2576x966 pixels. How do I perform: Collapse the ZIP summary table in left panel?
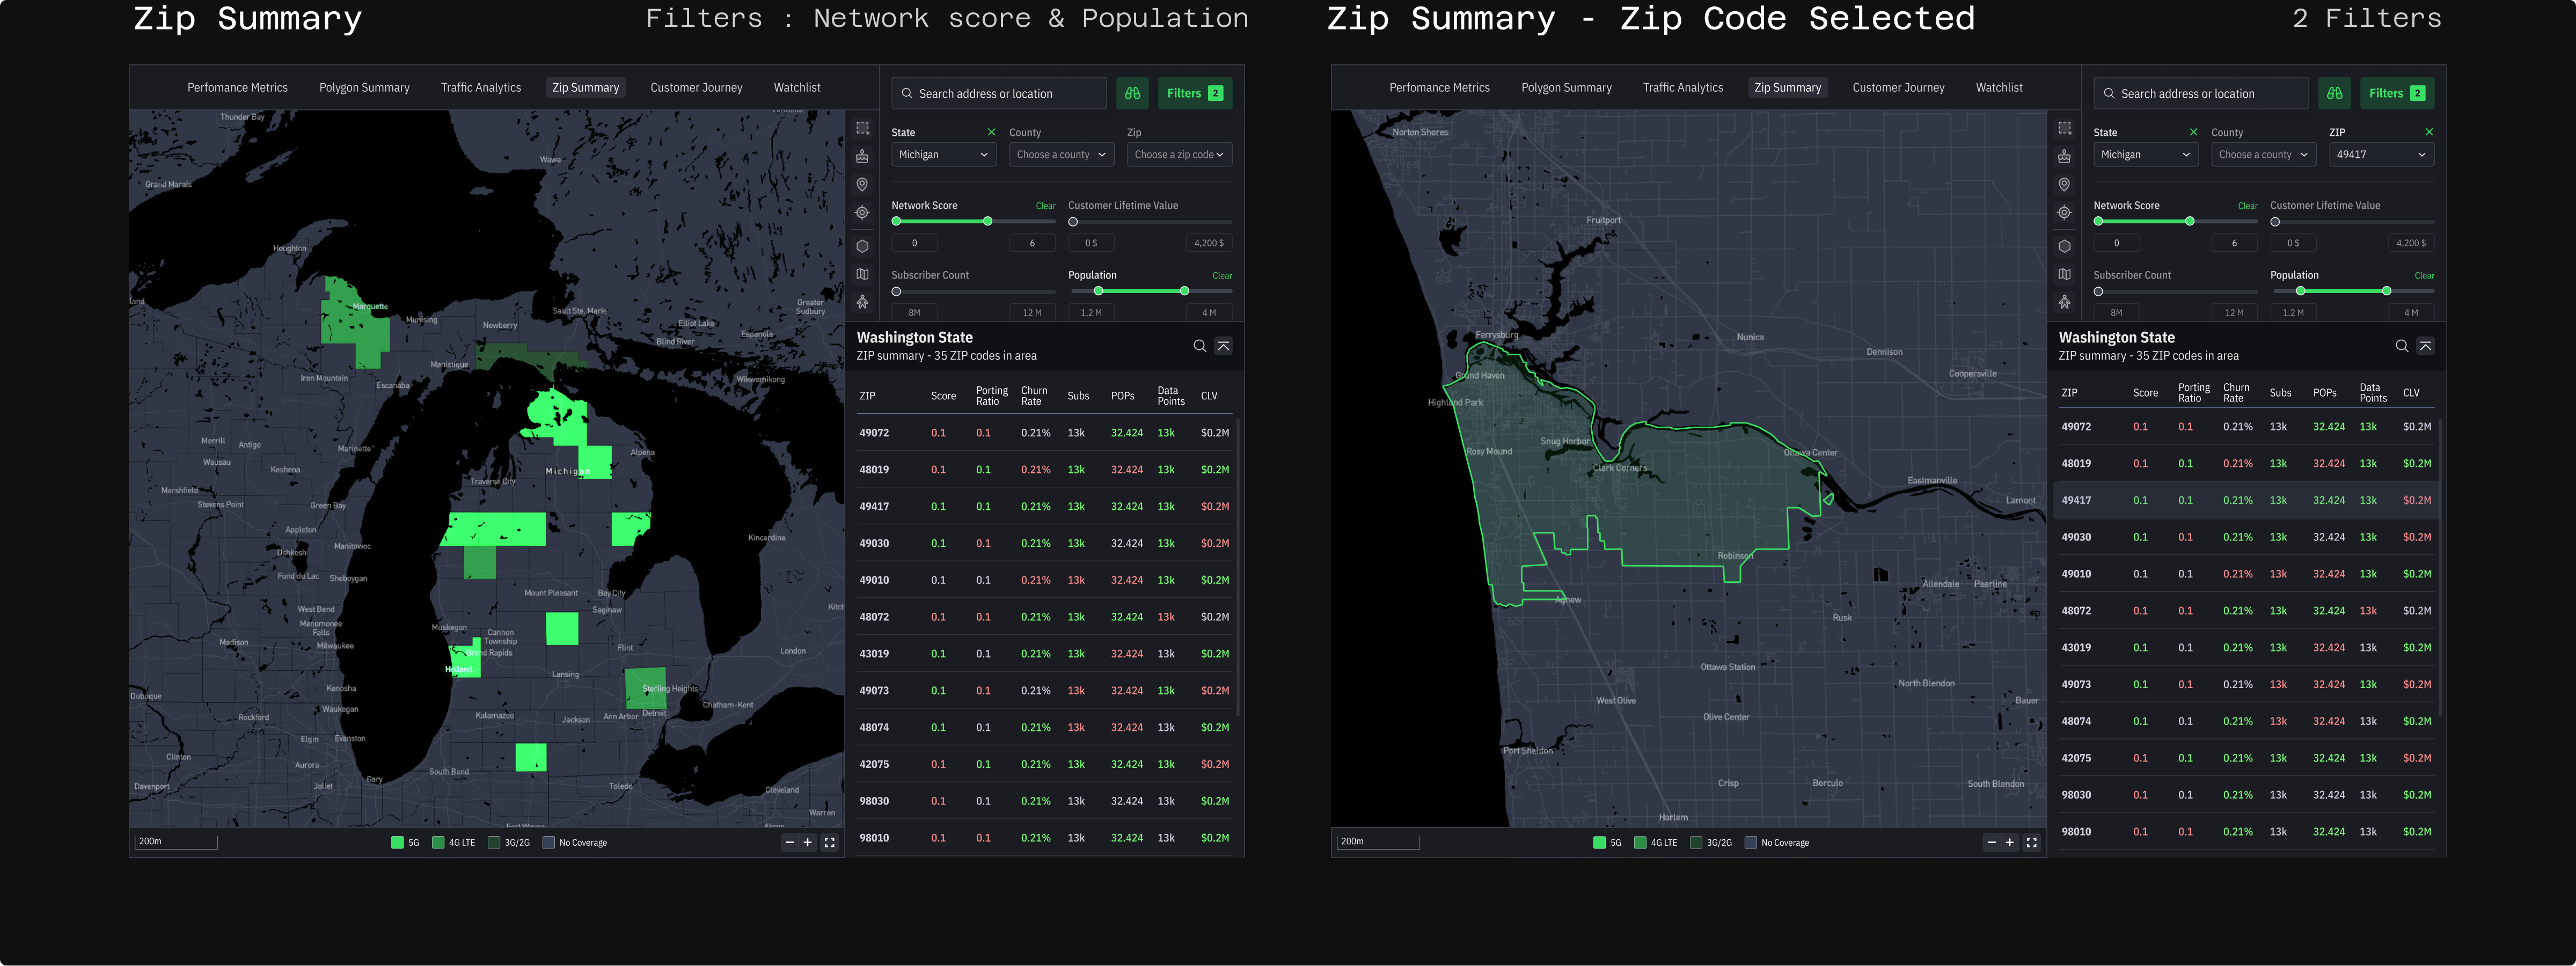(1223, 346)
